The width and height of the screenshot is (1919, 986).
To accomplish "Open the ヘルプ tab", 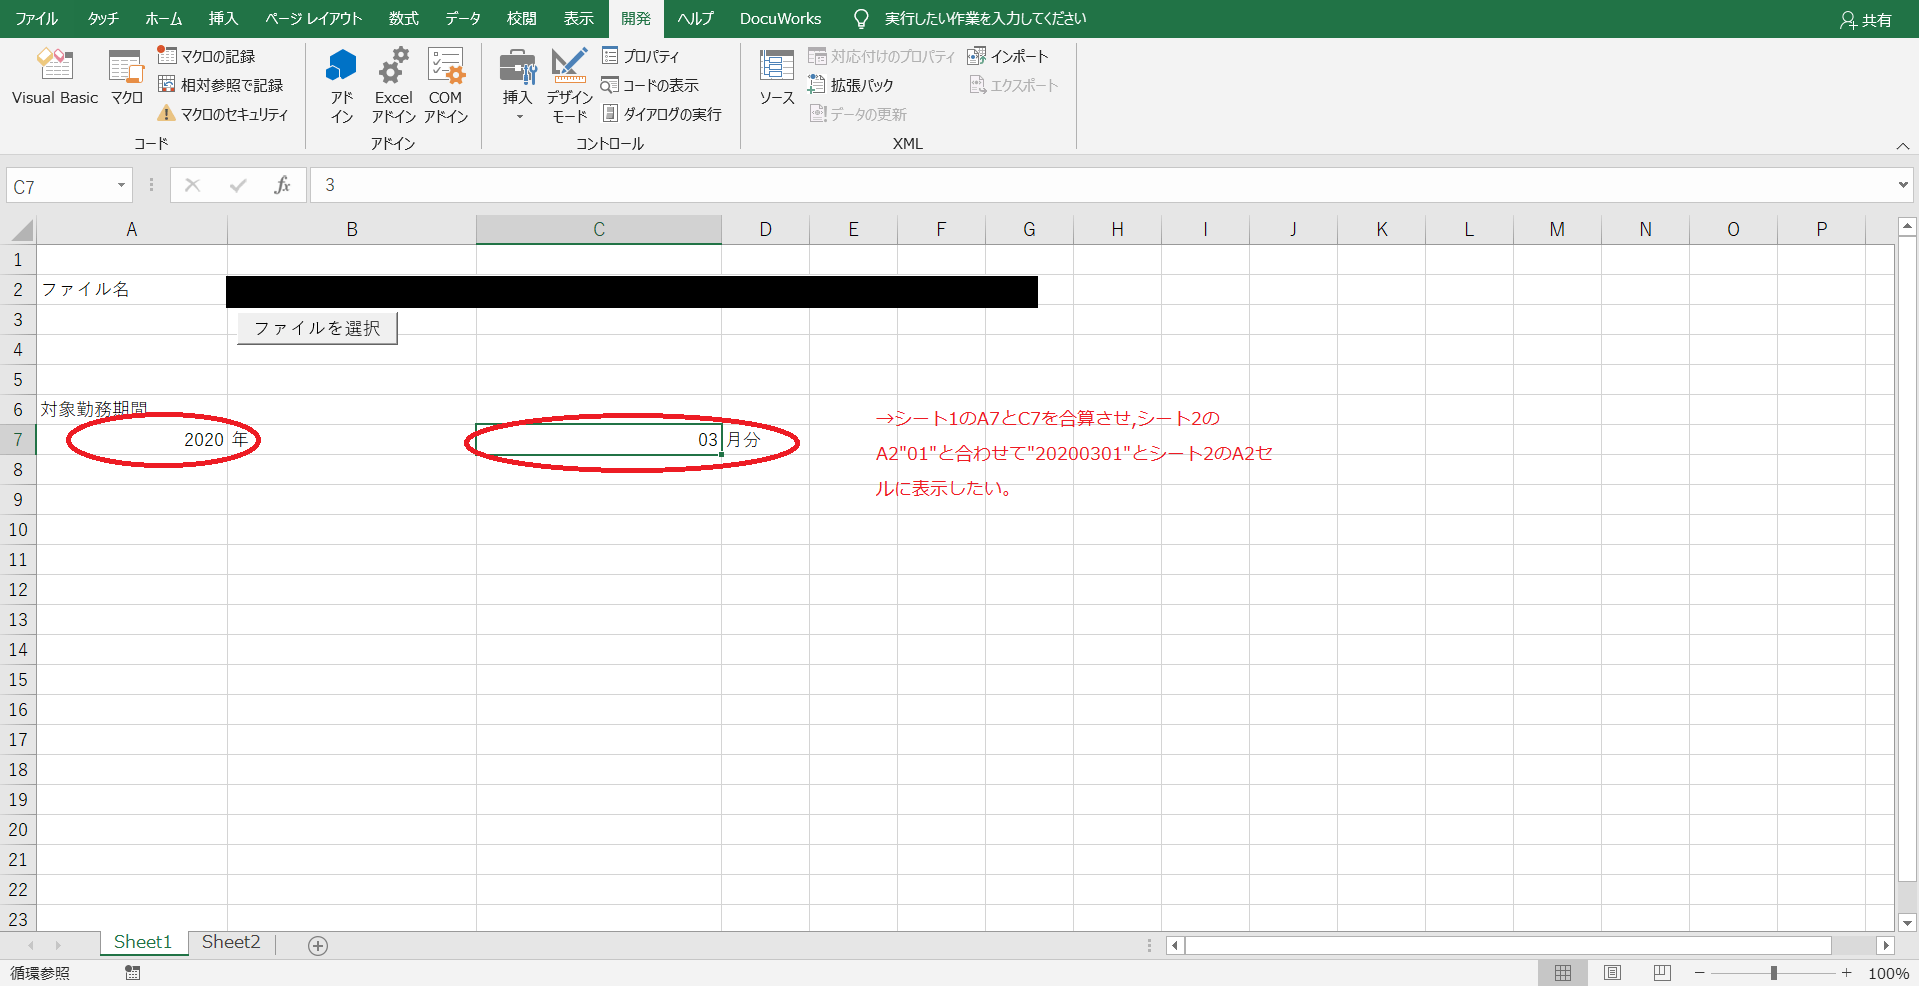I will (x=695, y=18).
